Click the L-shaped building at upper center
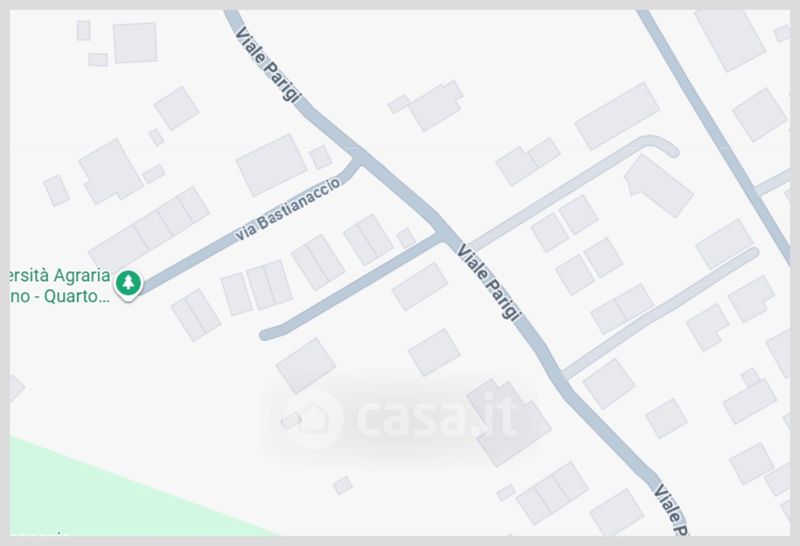Viewport: 800px width, 546px height. [x=428, y=106]
